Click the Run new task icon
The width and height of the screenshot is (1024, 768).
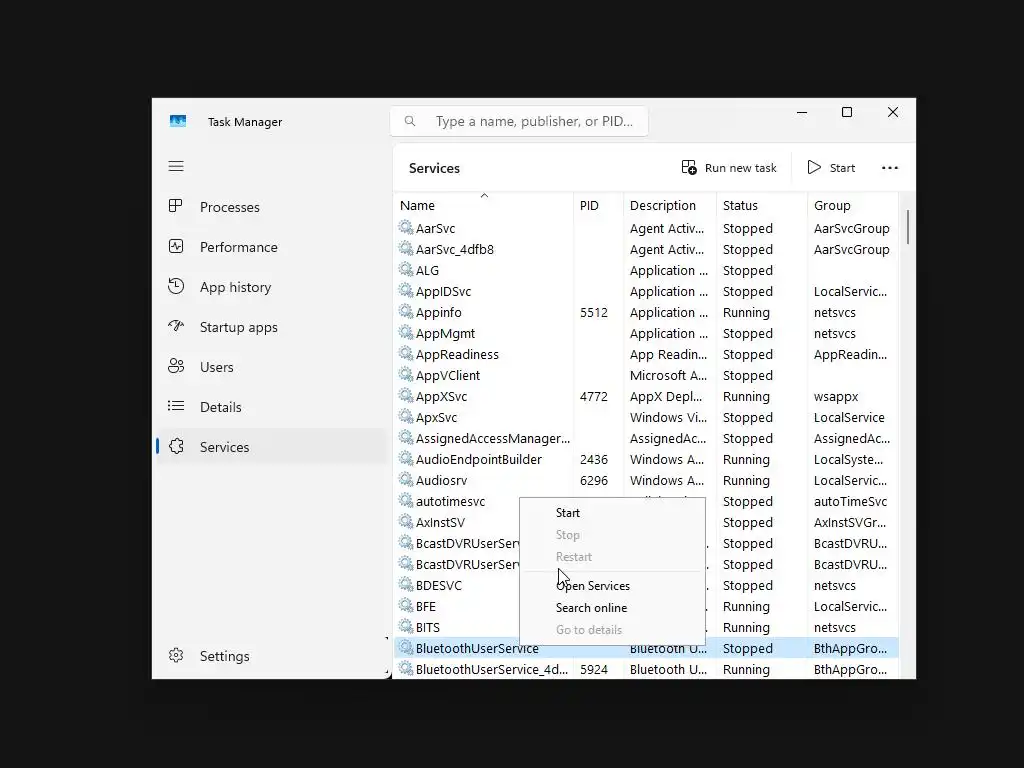point(689,168)
